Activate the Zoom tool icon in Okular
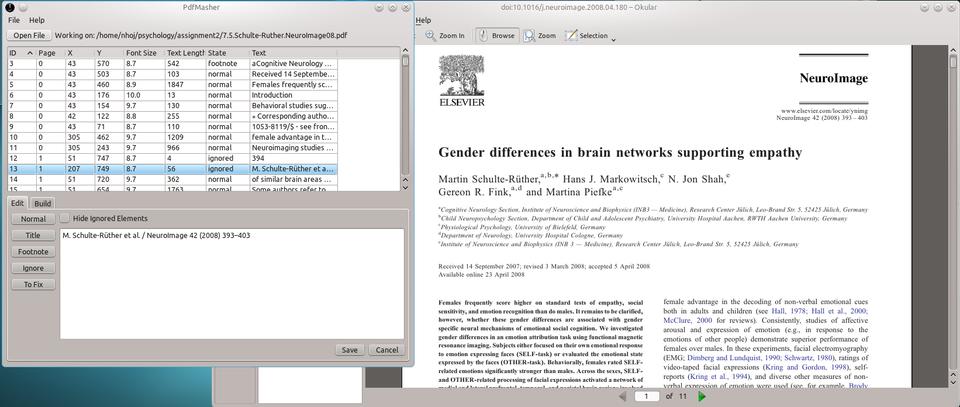The image size is (960, 407). (x=529, y=35)
